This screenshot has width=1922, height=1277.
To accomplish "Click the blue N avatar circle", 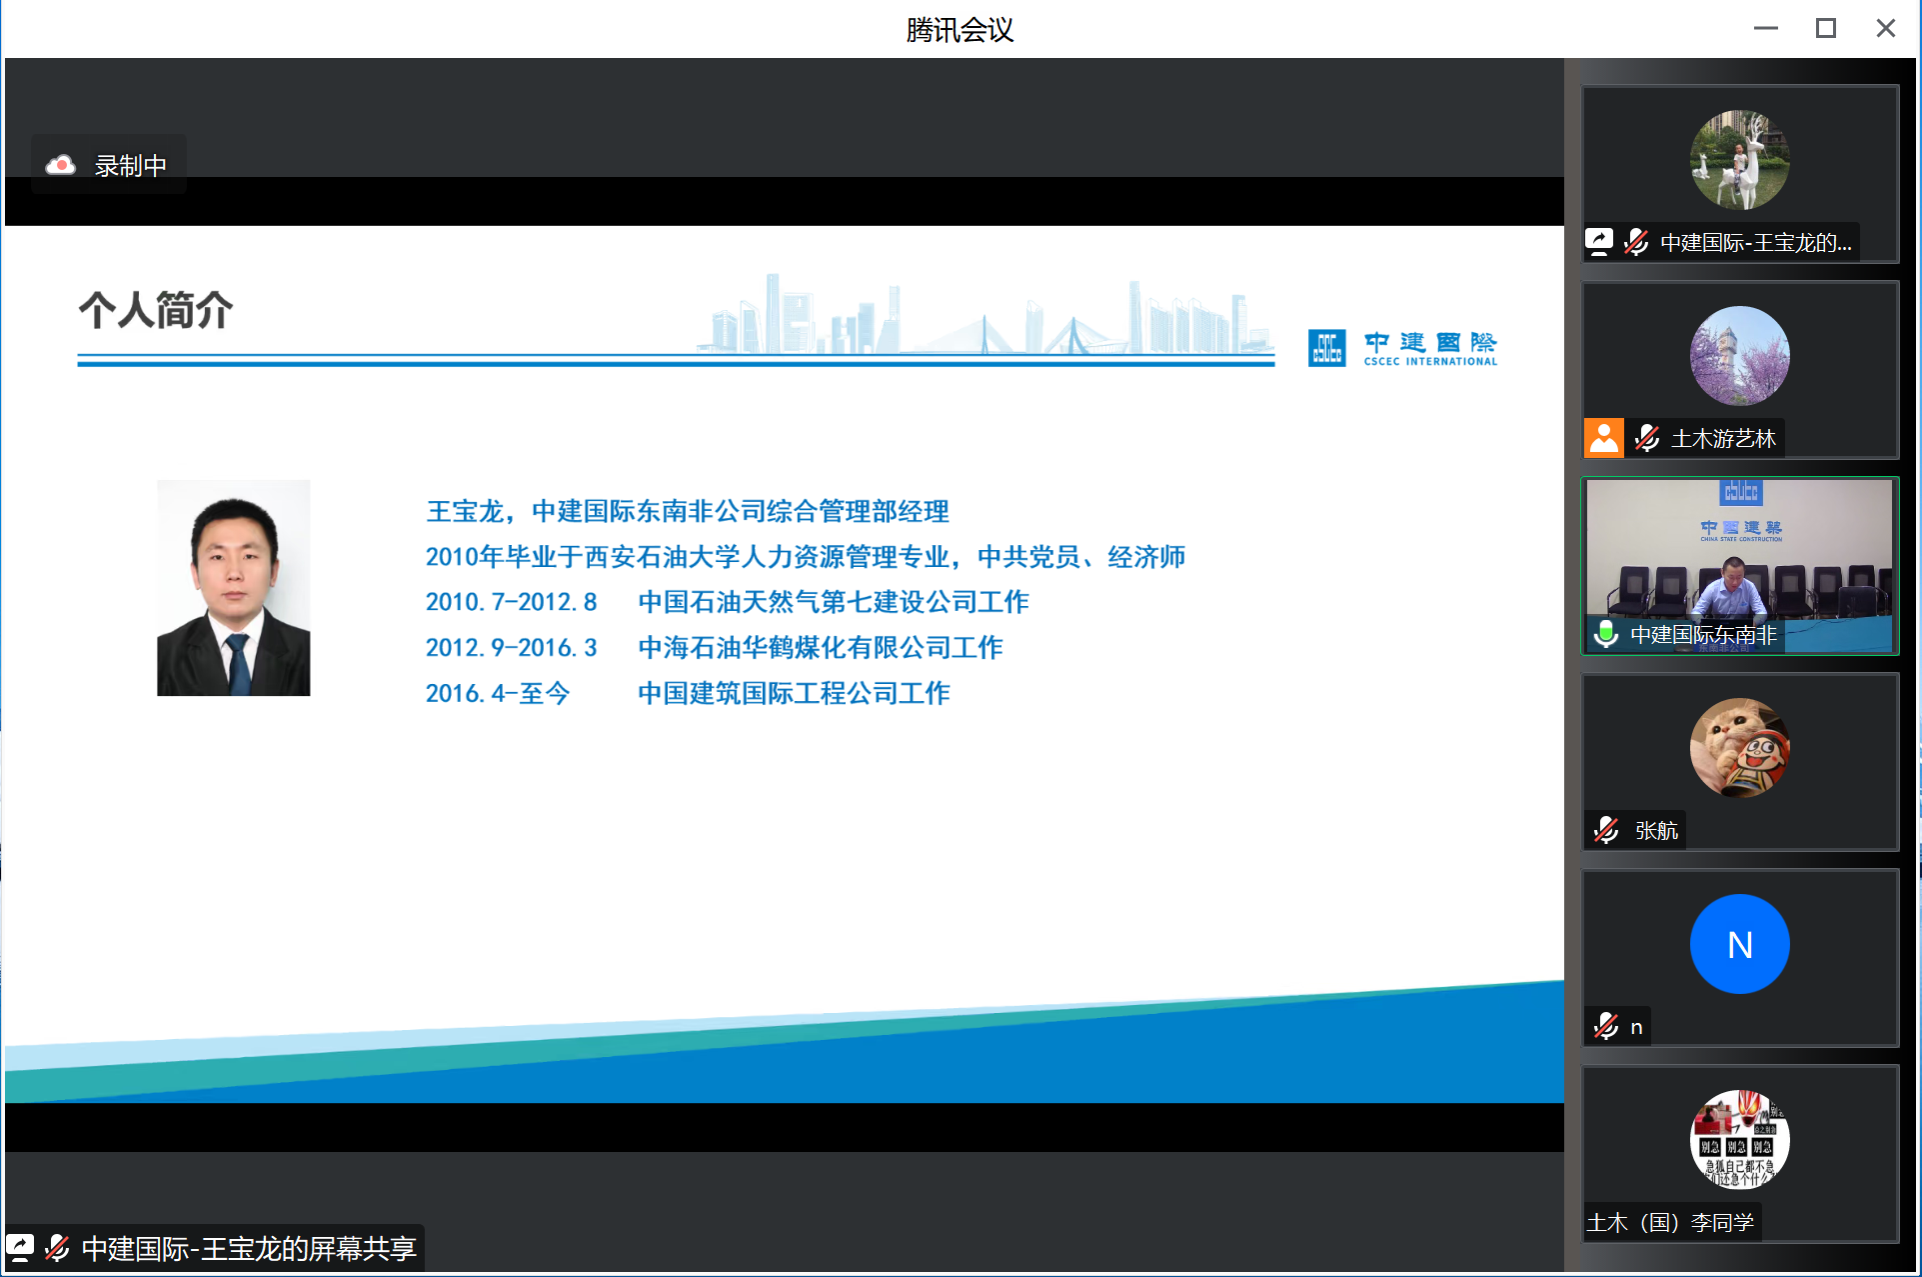I will pos(1739,944).
